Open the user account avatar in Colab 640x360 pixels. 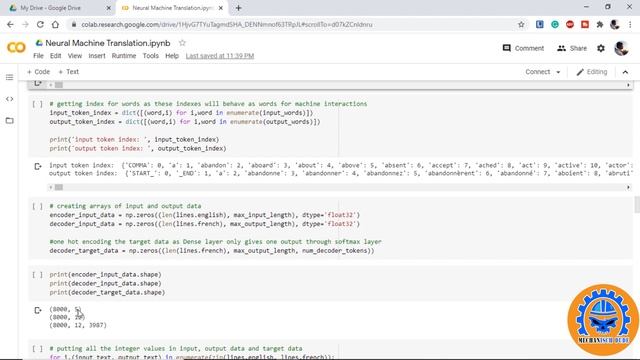coord(621,48)
